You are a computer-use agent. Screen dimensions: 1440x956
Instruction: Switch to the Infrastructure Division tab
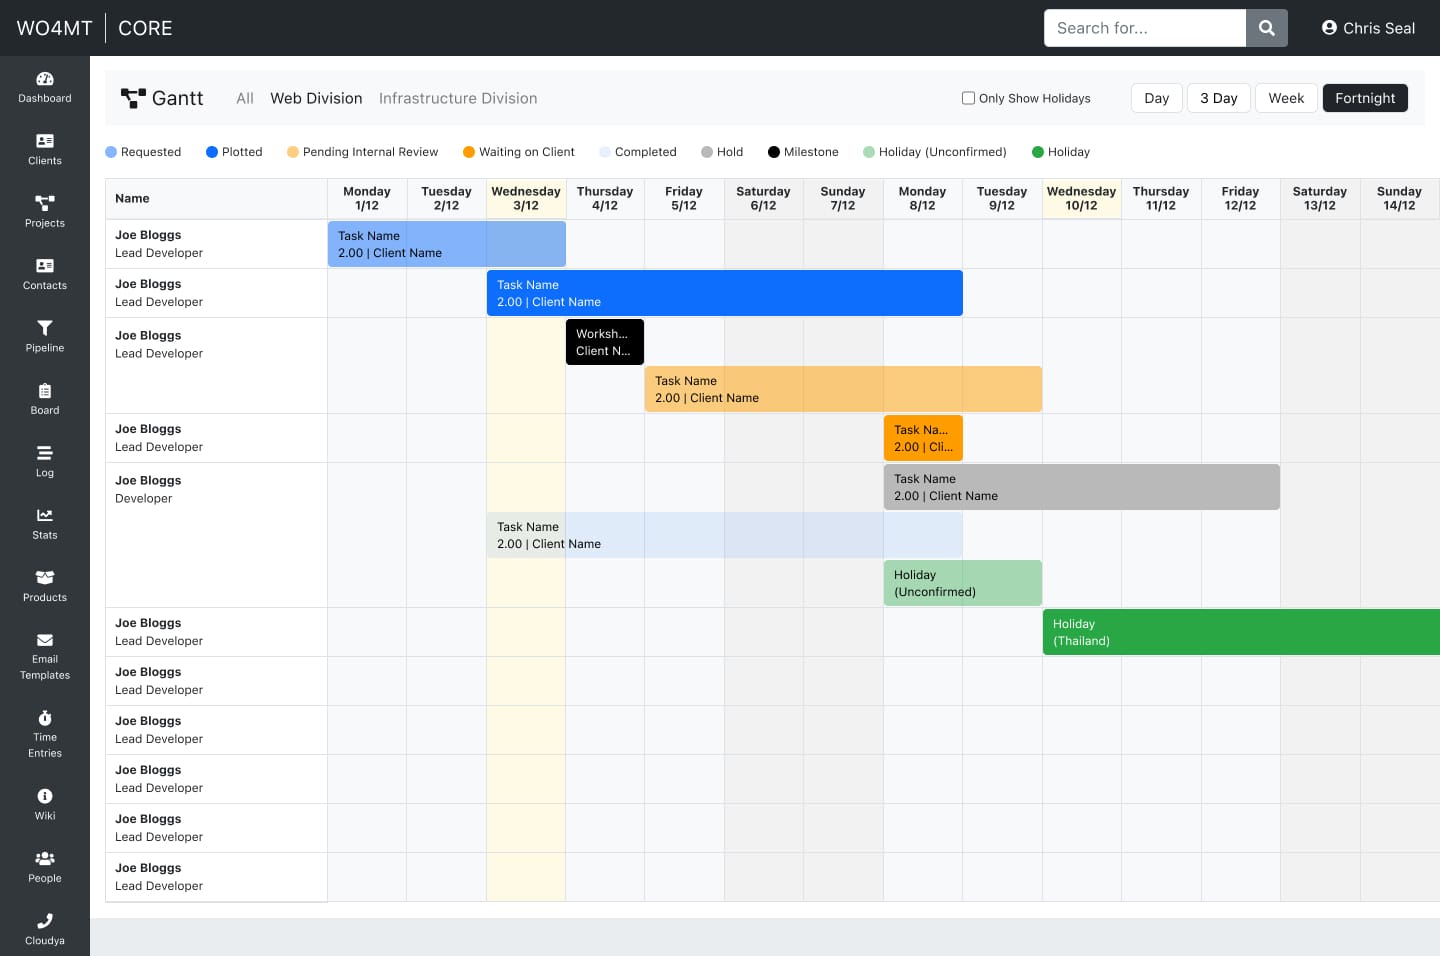click(x=458, y=98)
